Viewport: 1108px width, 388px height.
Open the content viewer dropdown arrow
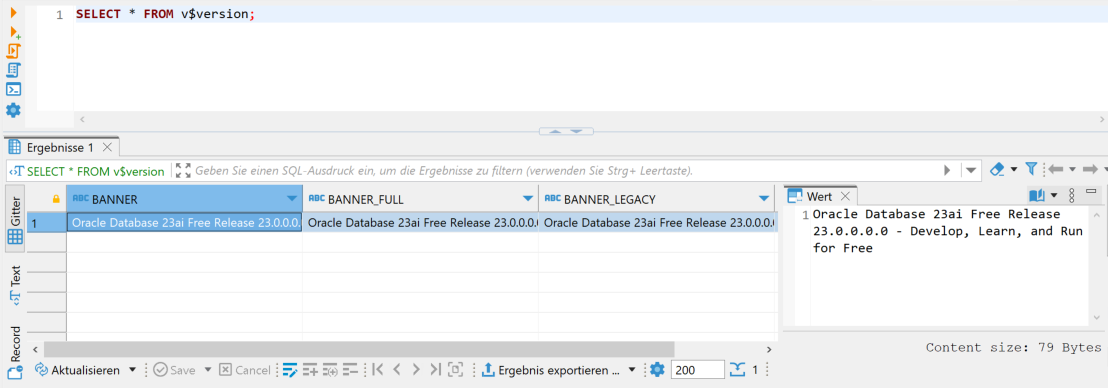coord(1054,195)
